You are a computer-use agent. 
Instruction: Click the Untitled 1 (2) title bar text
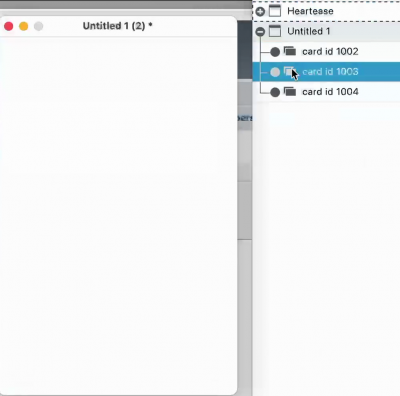pyautogui.click(x=117, y=26)
